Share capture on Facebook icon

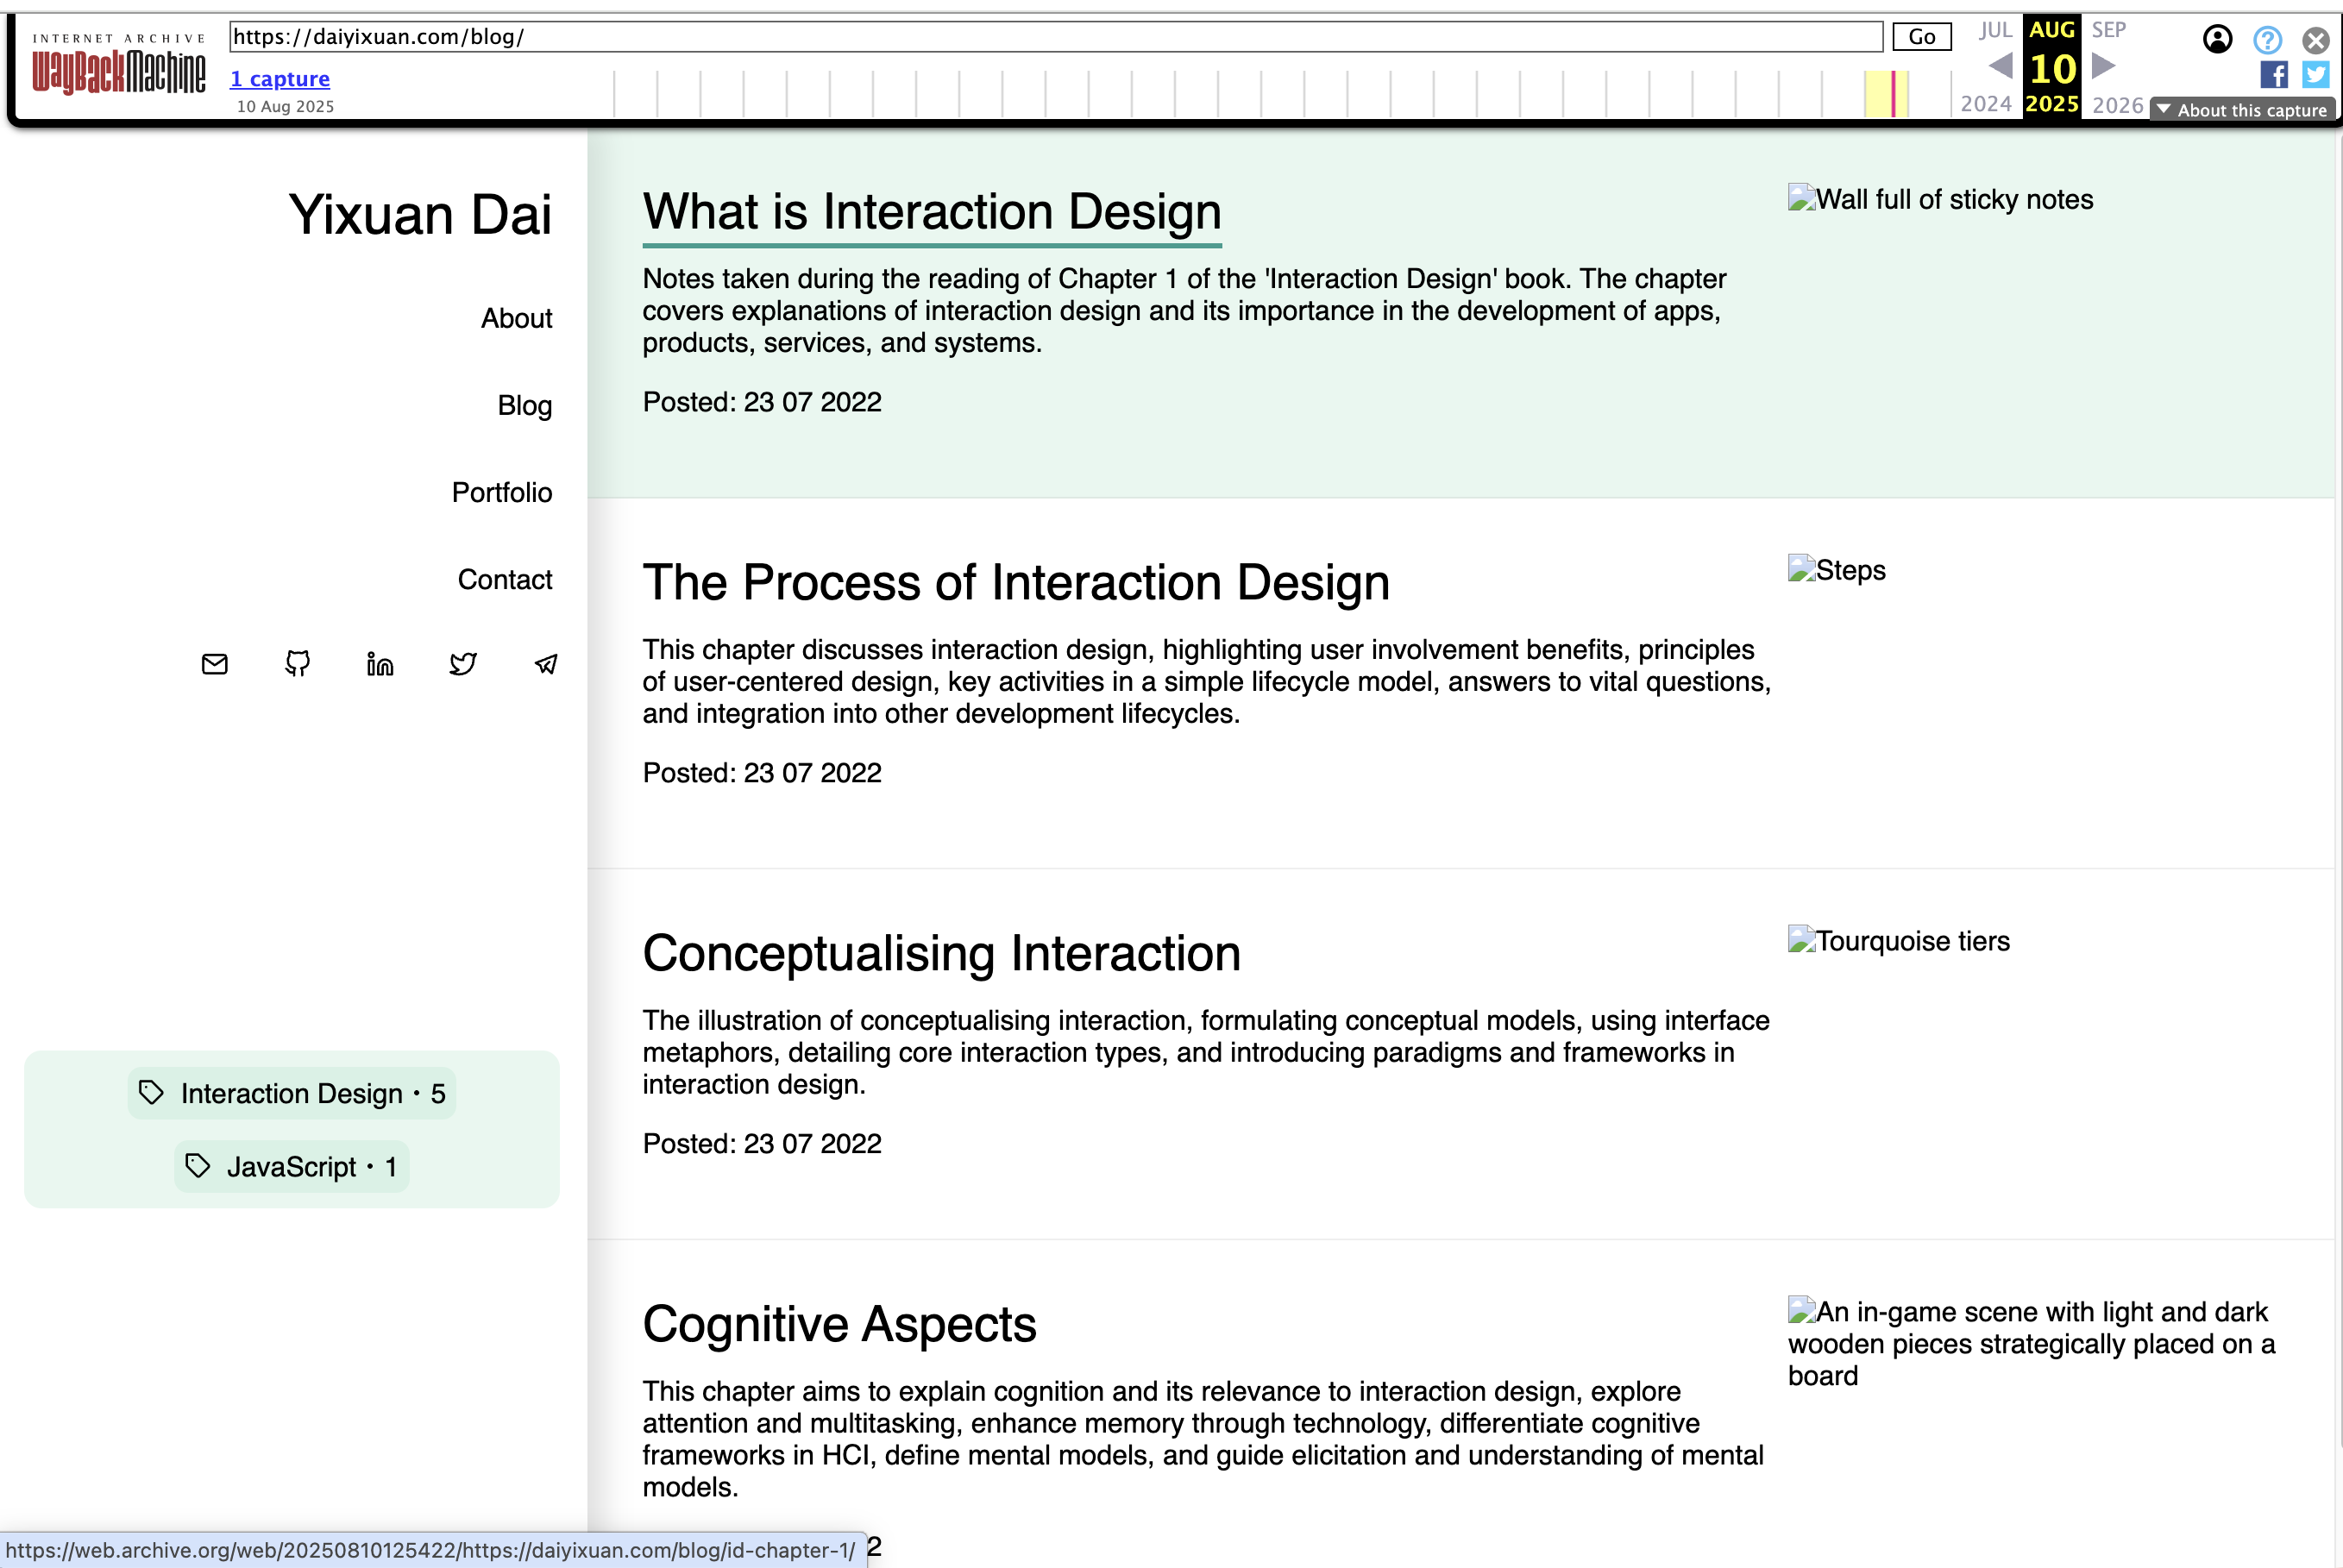click(x=2274, y=74)
